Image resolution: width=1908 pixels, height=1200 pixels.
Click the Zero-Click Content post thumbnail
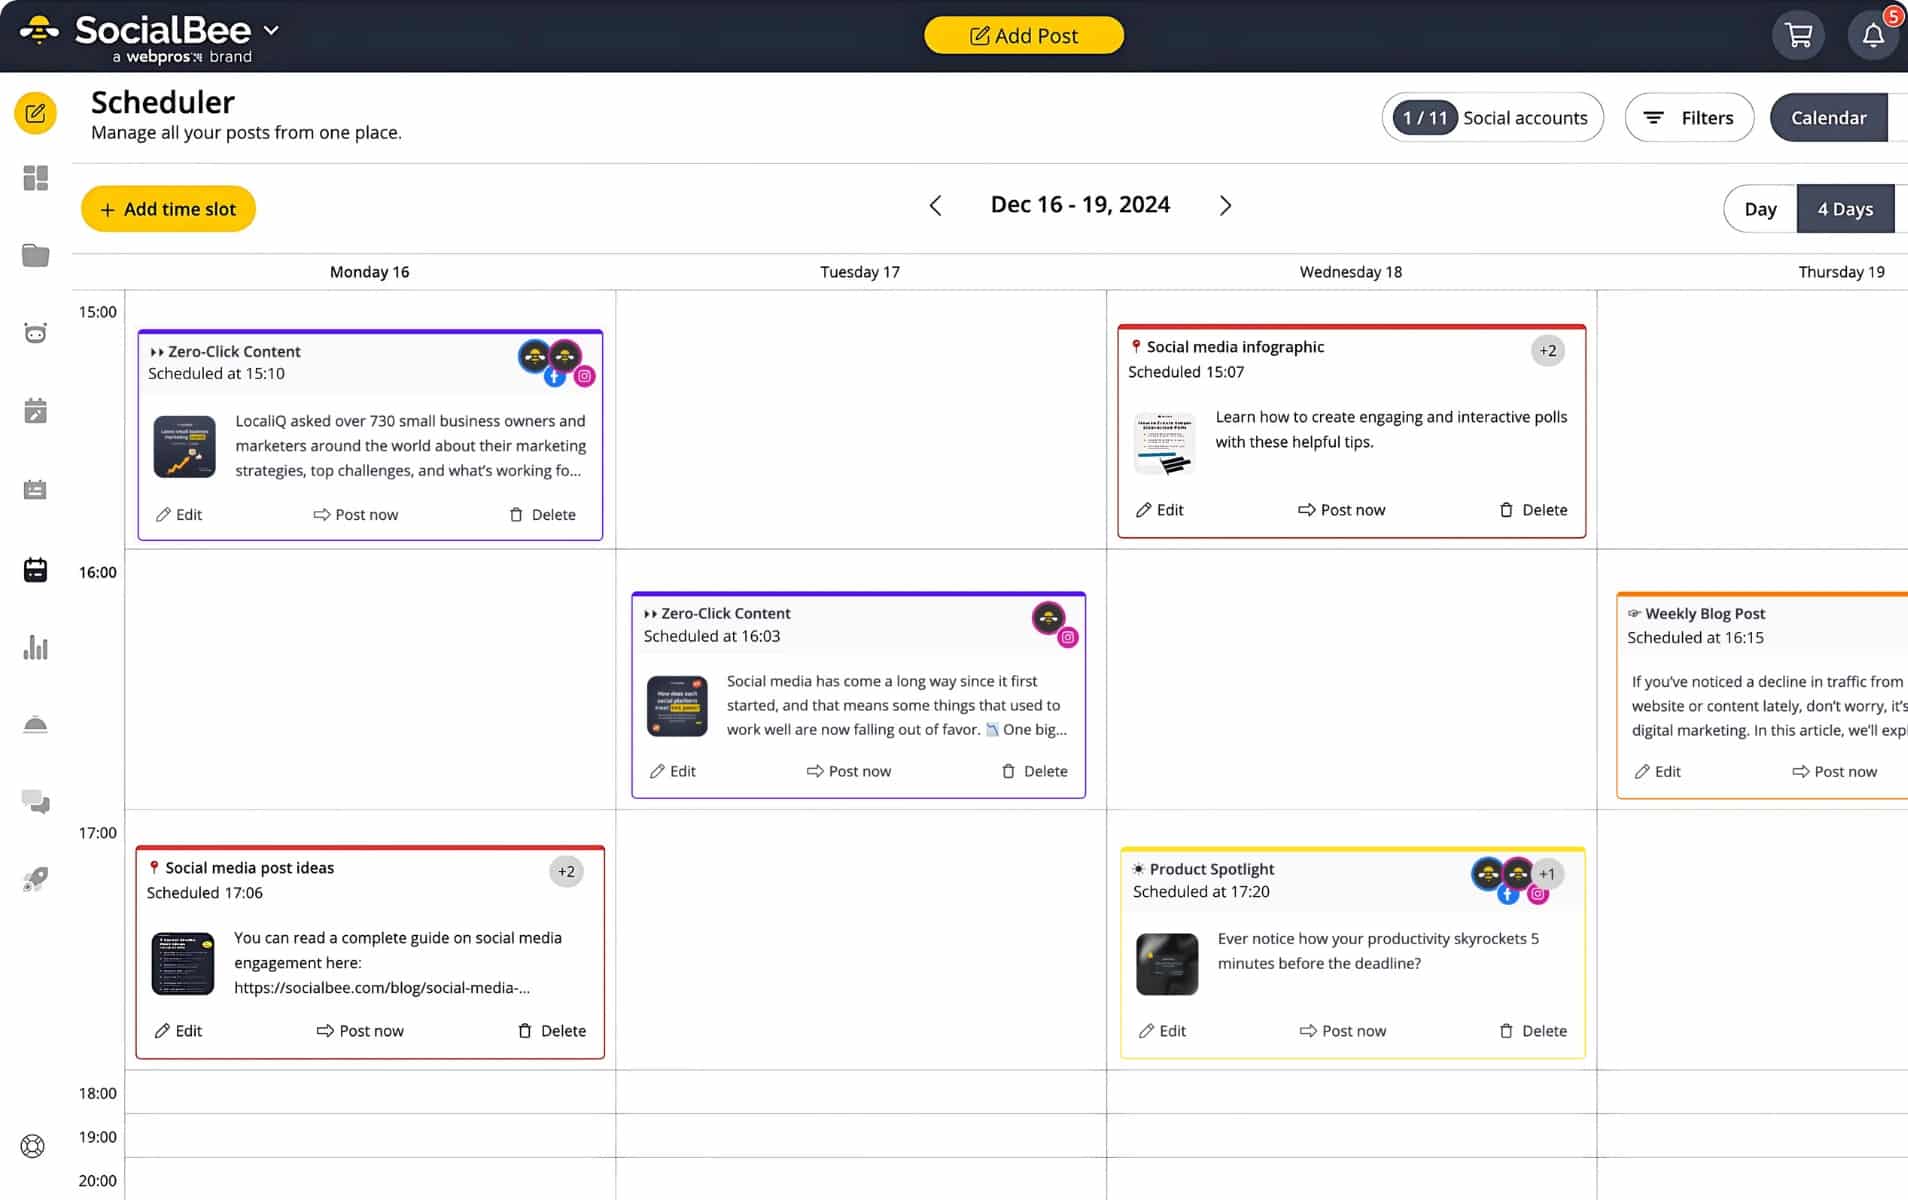183,446
